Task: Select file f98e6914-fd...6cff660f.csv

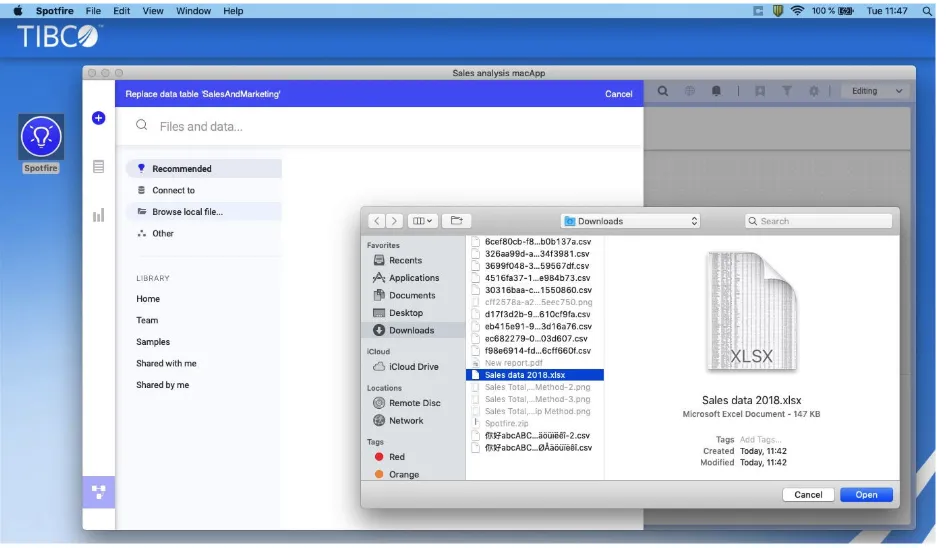Action: coord(535,351)
